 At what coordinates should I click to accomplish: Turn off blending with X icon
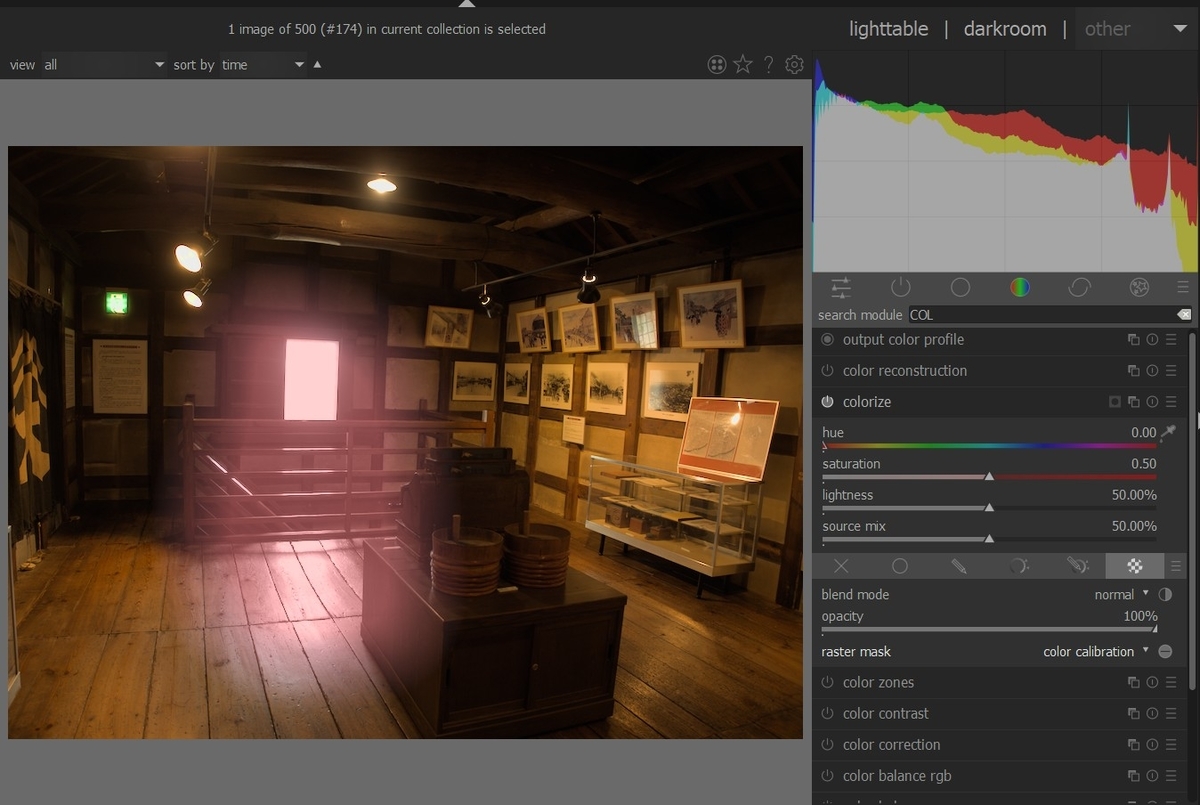841,566
